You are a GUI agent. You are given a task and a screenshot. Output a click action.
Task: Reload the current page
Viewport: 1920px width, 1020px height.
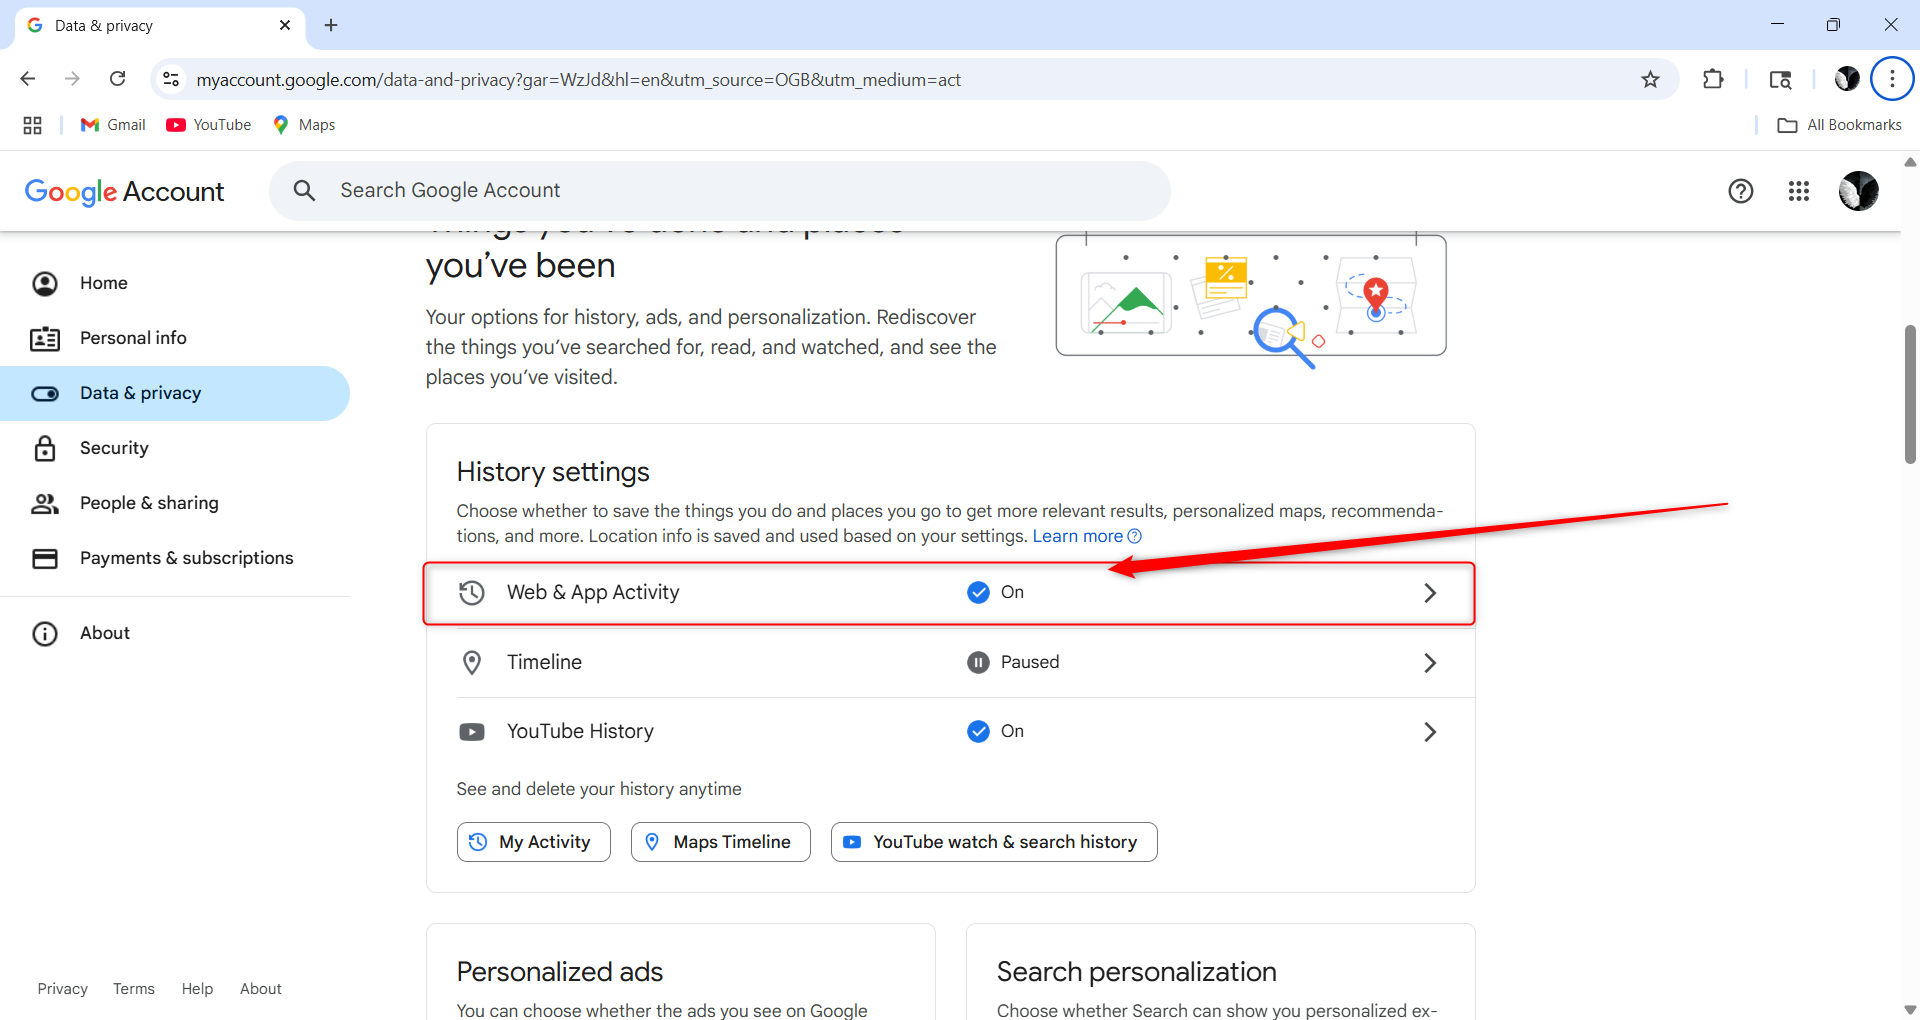[x=117, y=79]
